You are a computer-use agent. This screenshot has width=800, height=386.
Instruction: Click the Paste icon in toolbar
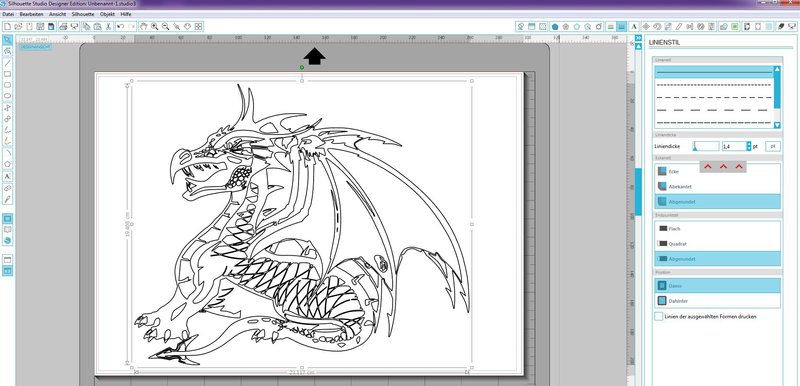[97, 26]
